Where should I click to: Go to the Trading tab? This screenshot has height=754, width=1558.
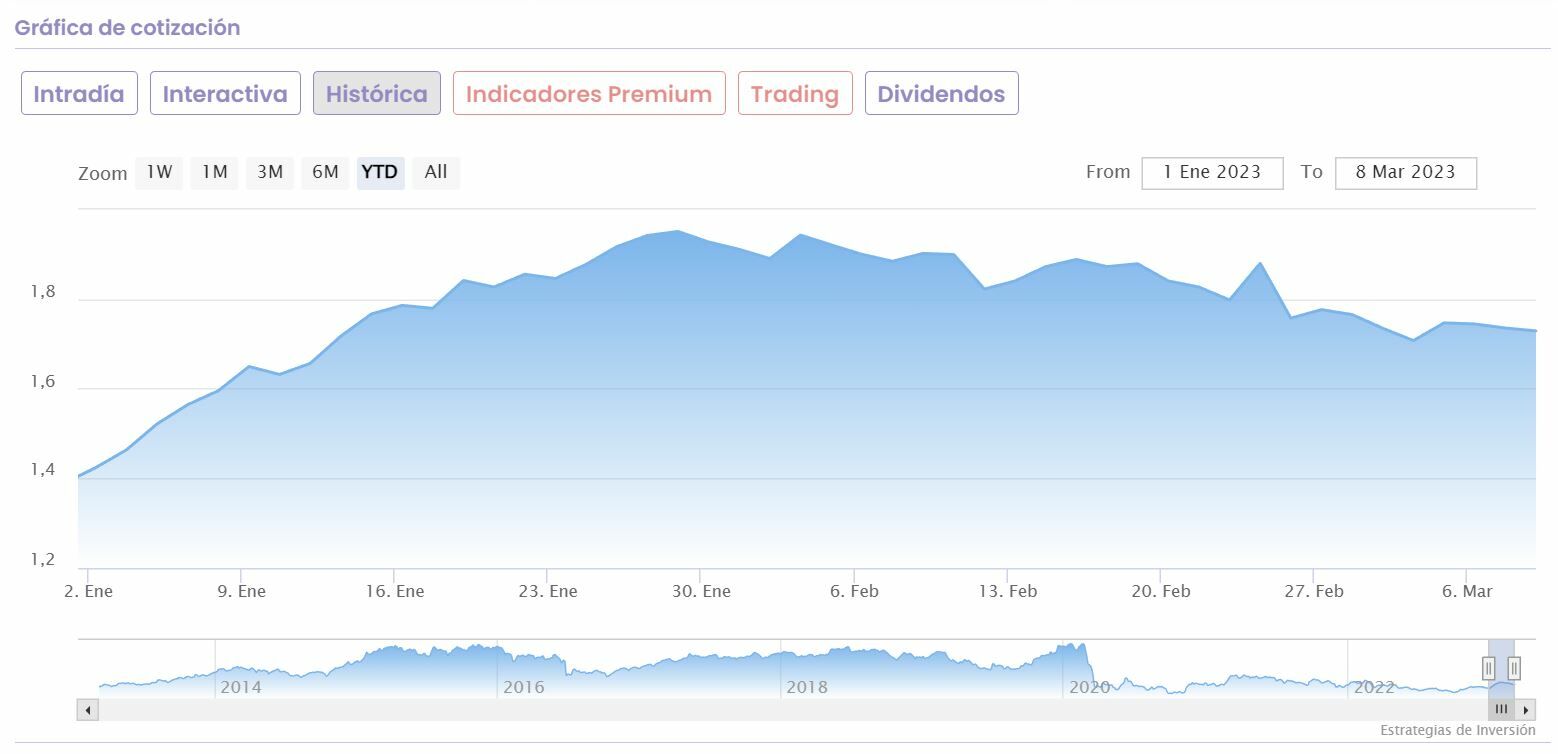pos(795,94)
